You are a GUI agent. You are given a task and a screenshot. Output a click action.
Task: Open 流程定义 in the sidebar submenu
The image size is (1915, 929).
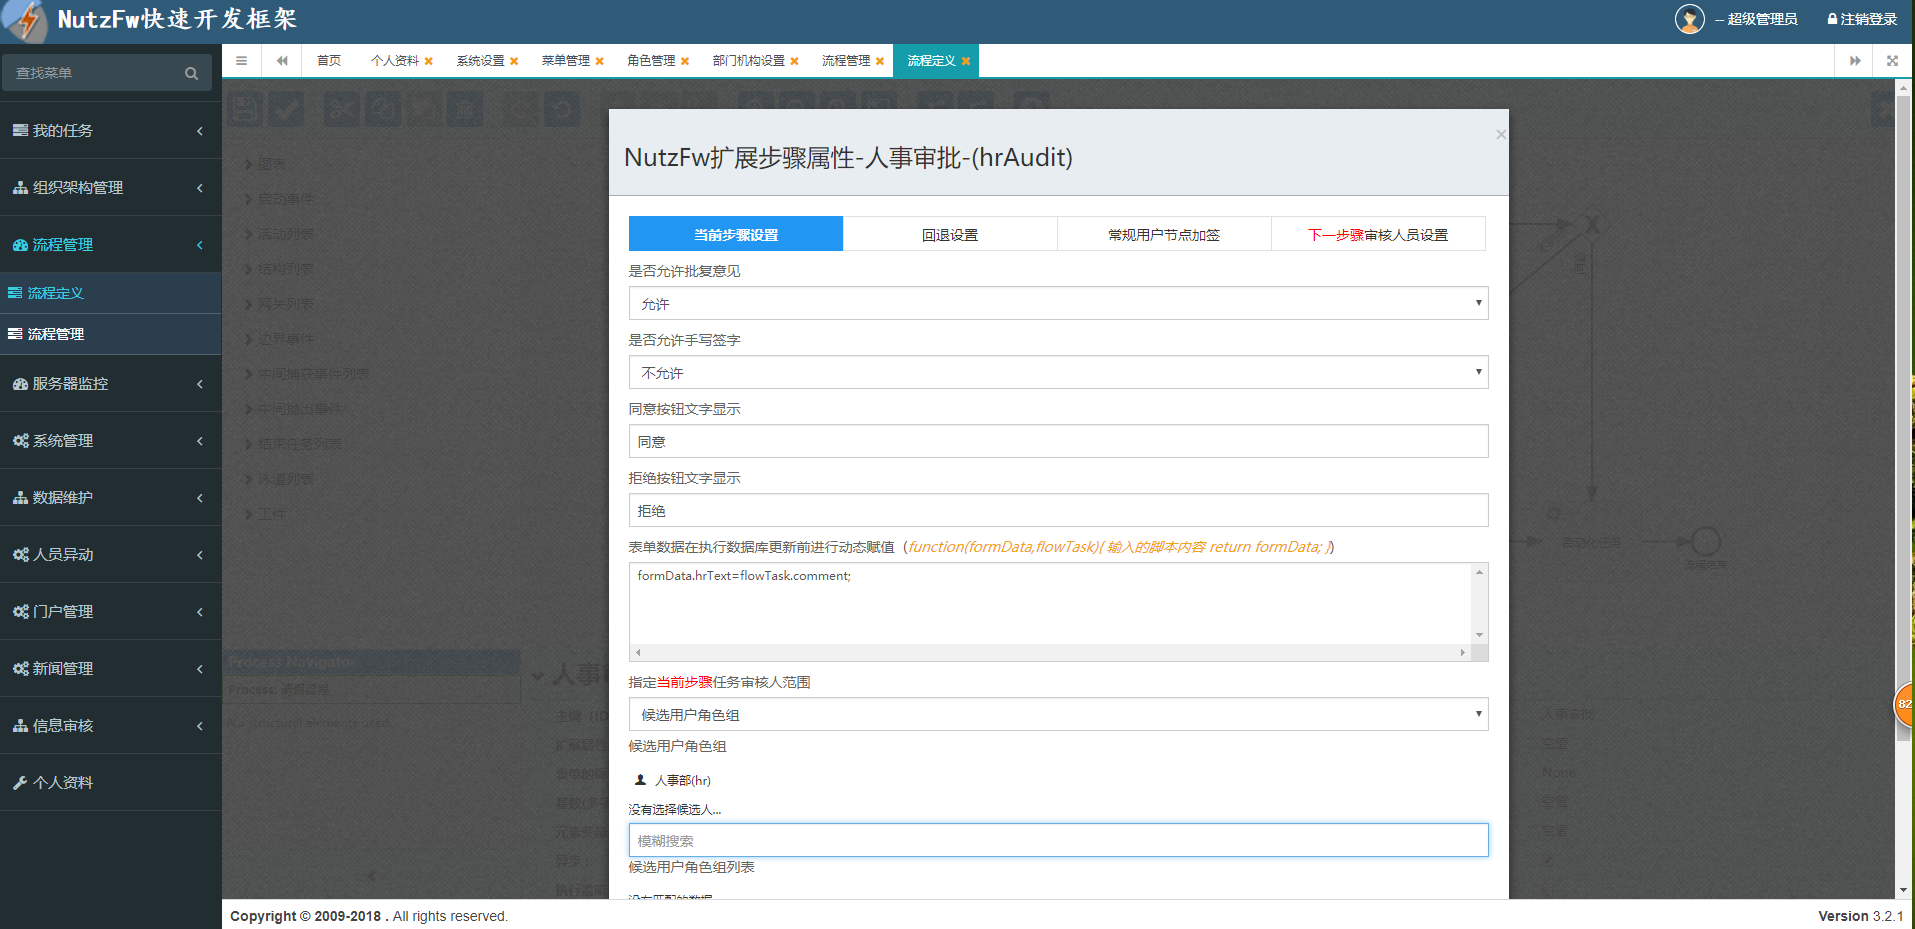pyautogui.click(x=110, y=293)
